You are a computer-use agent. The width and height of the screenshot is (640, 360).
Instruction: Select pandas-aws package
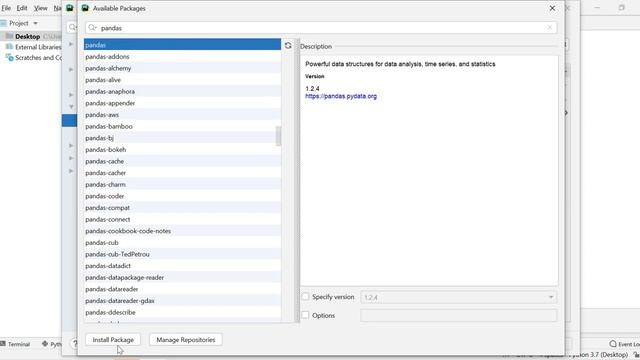(182, 115)
